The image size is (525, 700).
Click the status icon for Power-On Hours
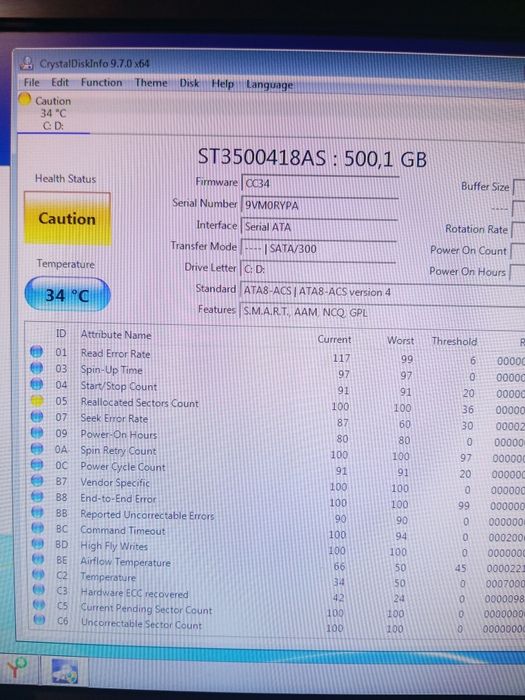click(x=37, y=433)
